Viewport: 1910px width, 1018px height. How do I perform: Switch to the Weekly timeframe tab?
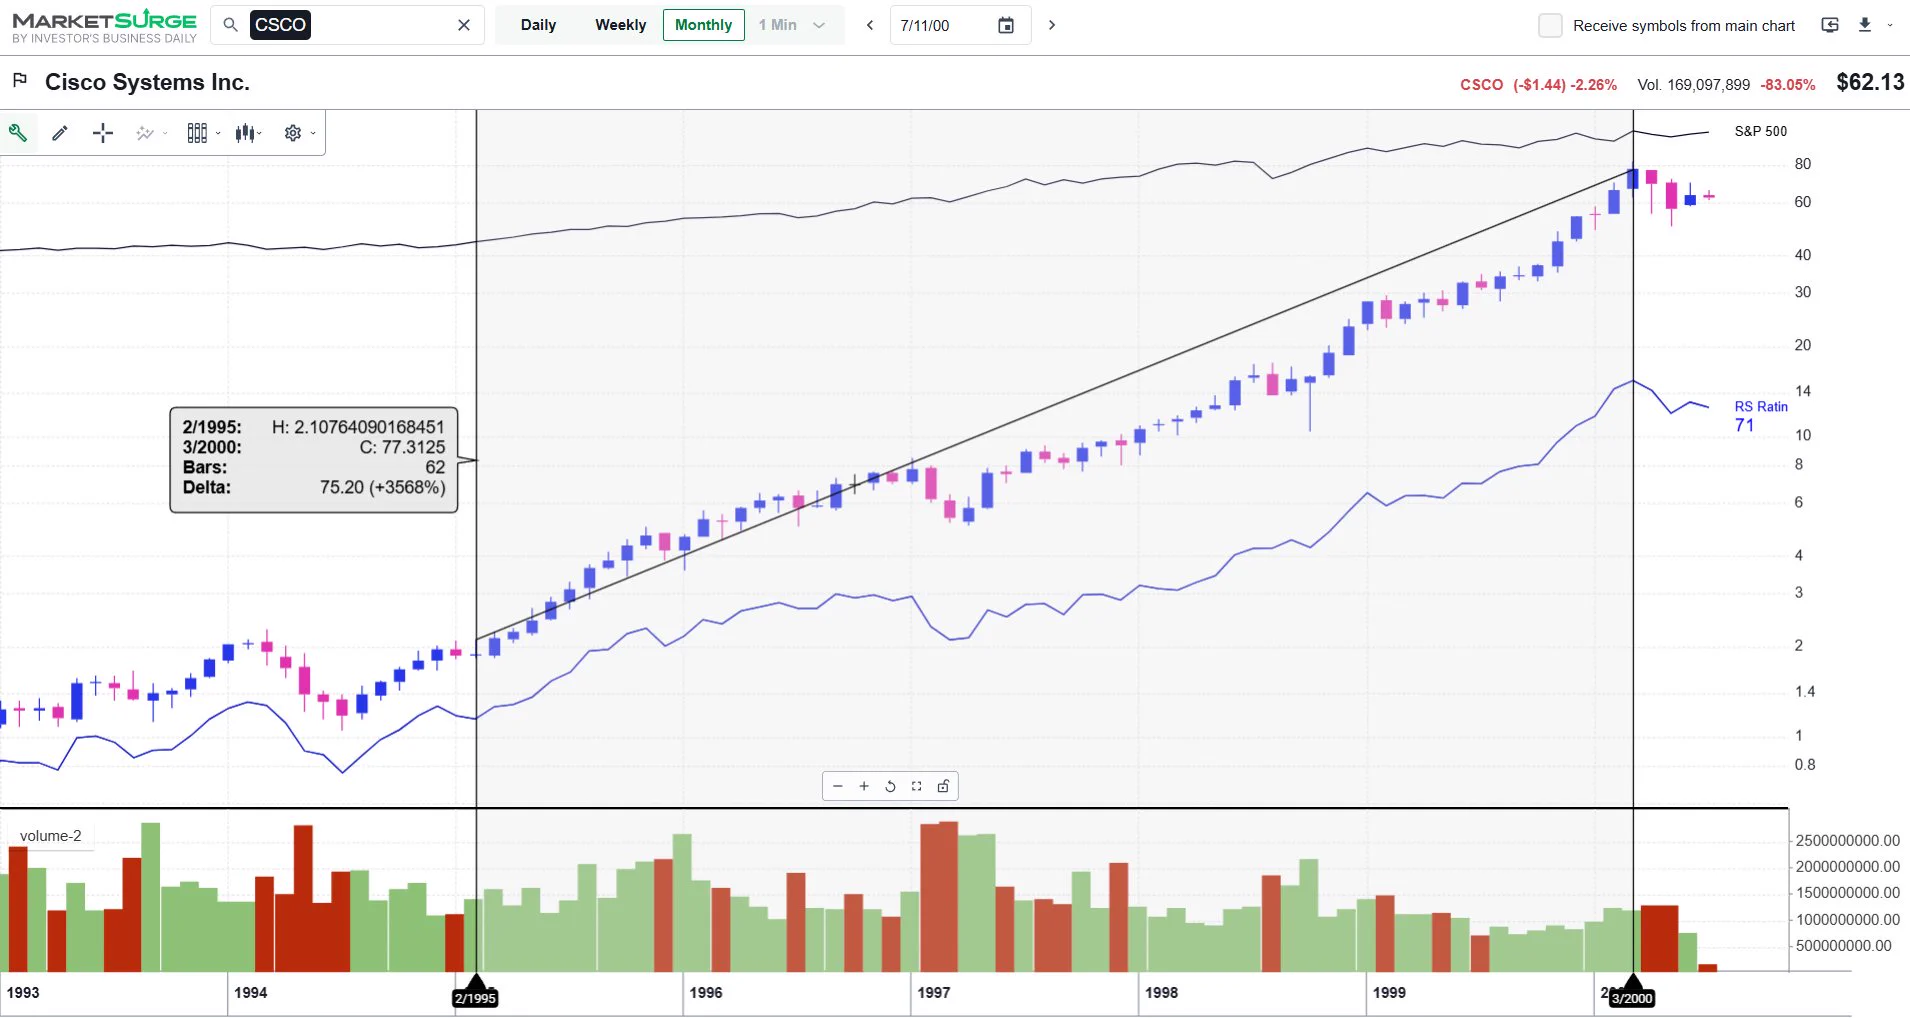pos(620,25)
